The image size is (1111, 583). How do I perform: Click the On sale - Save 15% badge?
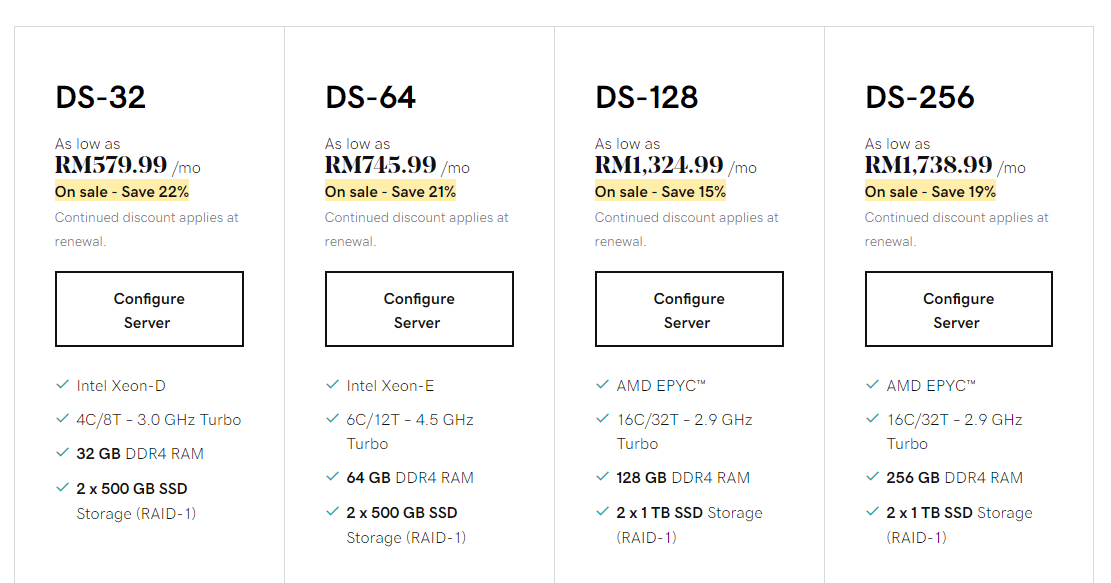click(x=660, y=192)
